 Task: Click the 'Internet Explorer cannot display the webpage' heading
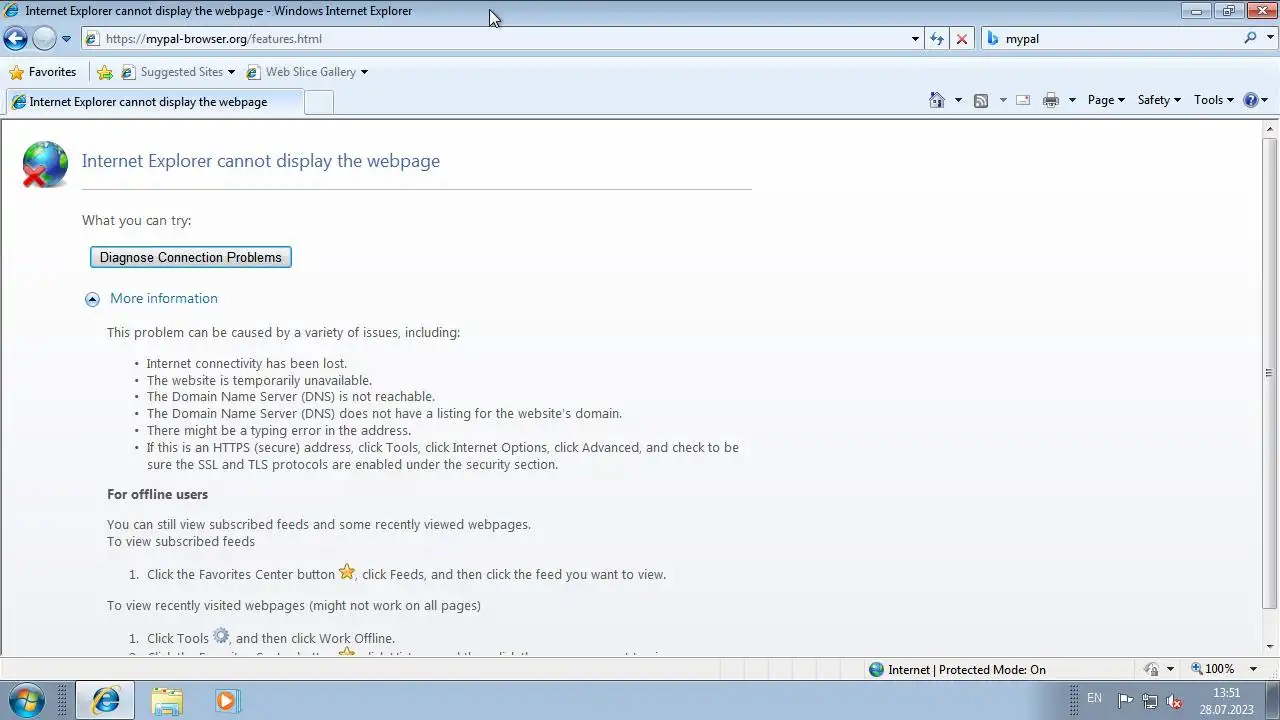tap(261, 161)
